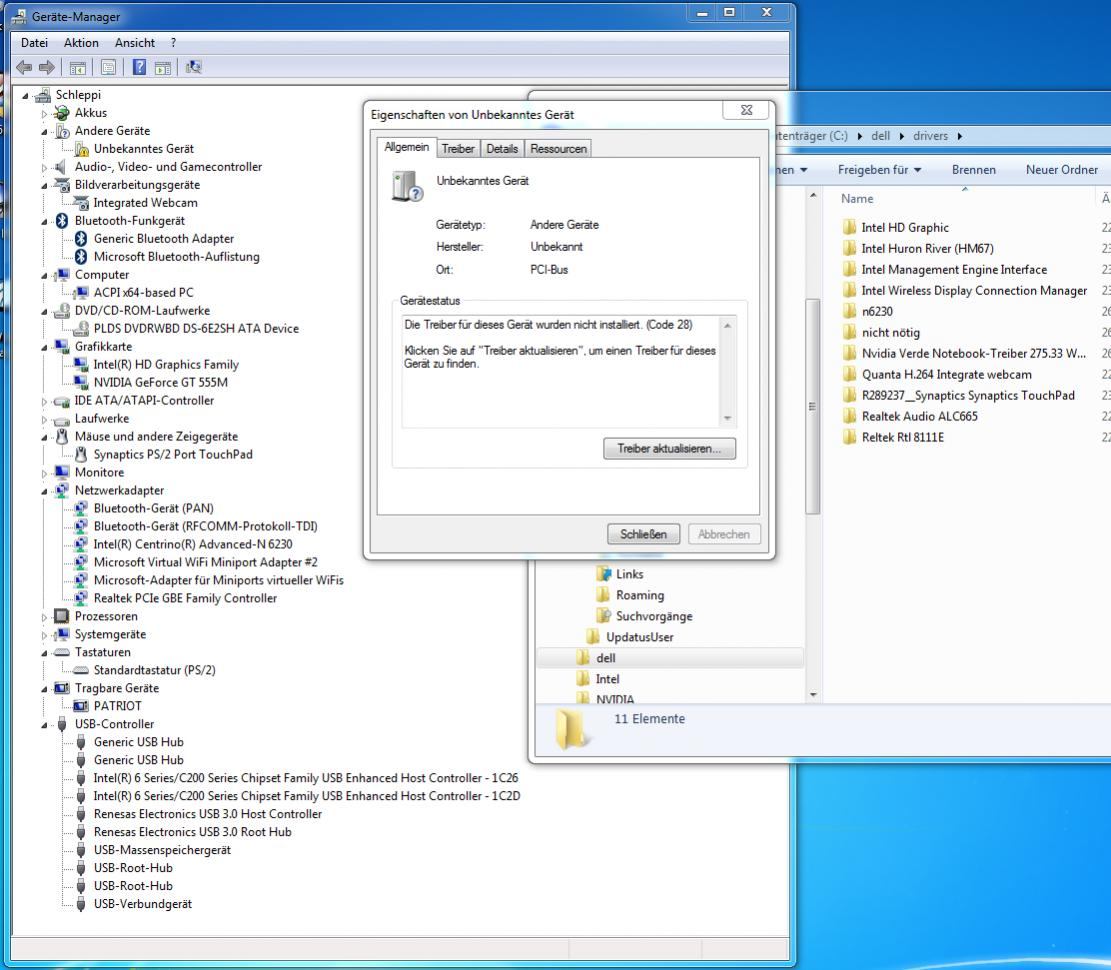
Task: Select Intel Management Engine Interface folder
Action: pyautogui.click(x=954, y=269)
